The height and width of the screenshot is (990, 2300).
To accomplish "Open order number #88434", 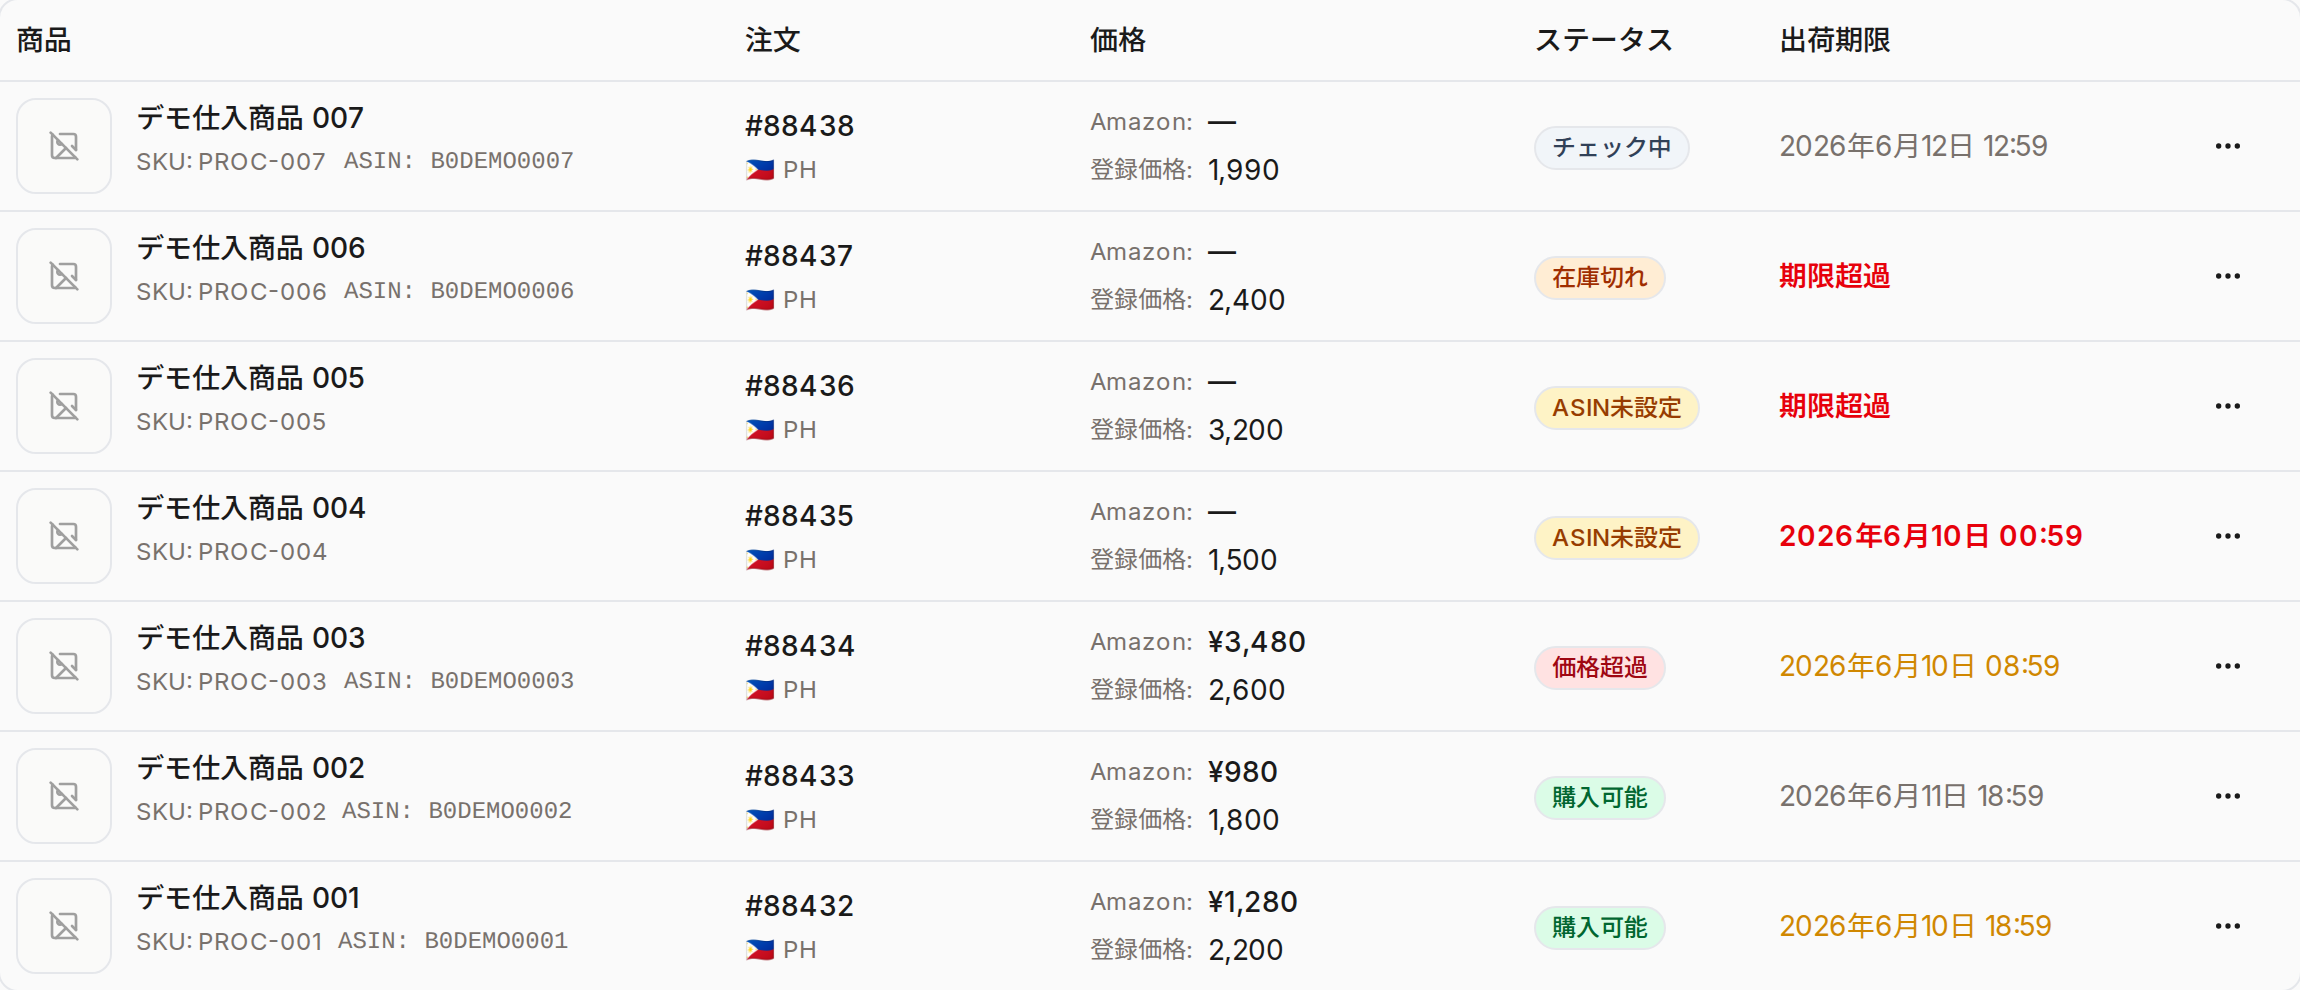I will [x=799, y=646].
